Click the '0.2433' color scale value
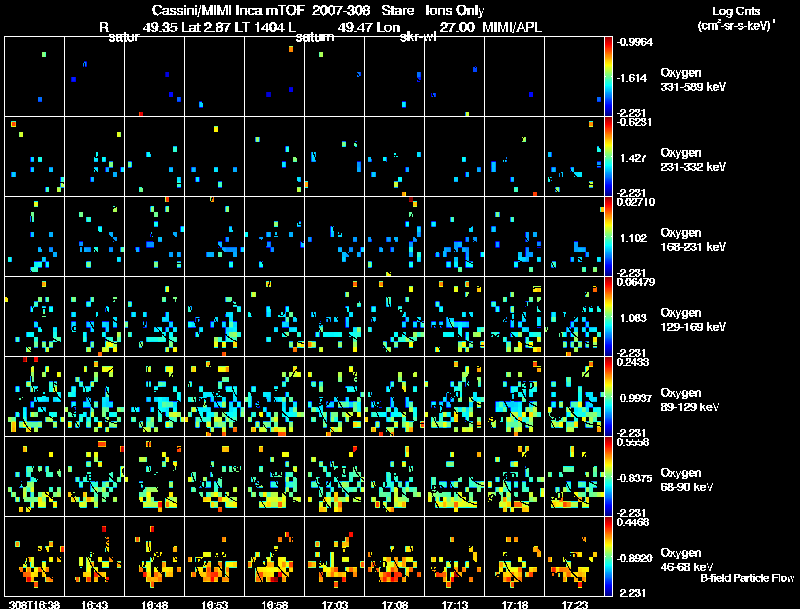 pos(632,362)
